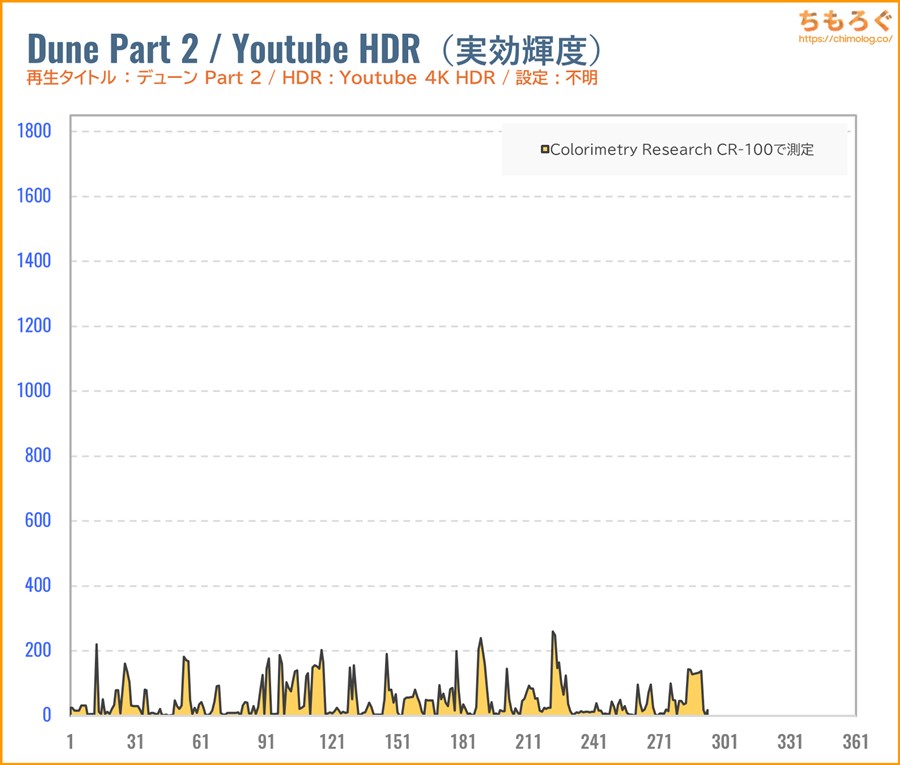
Task: Click the y-axis label 1200
Action: [34, 325]
